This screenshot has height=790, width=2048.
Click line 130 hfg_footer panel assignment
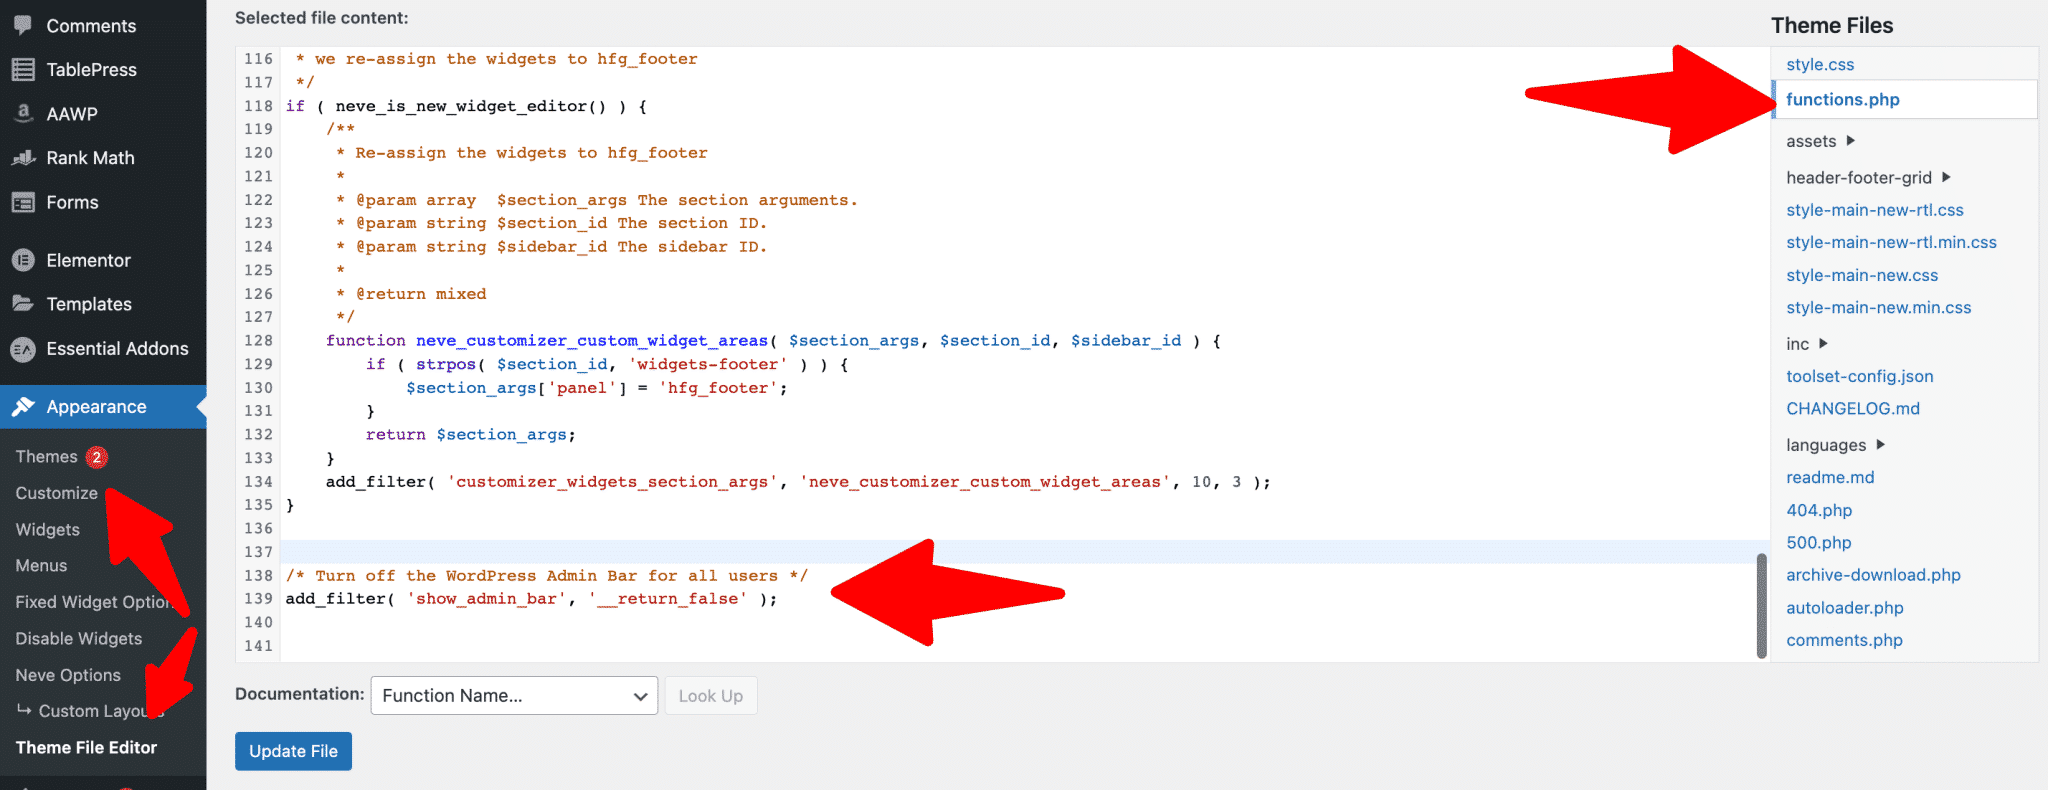click(x=596, y=388)
